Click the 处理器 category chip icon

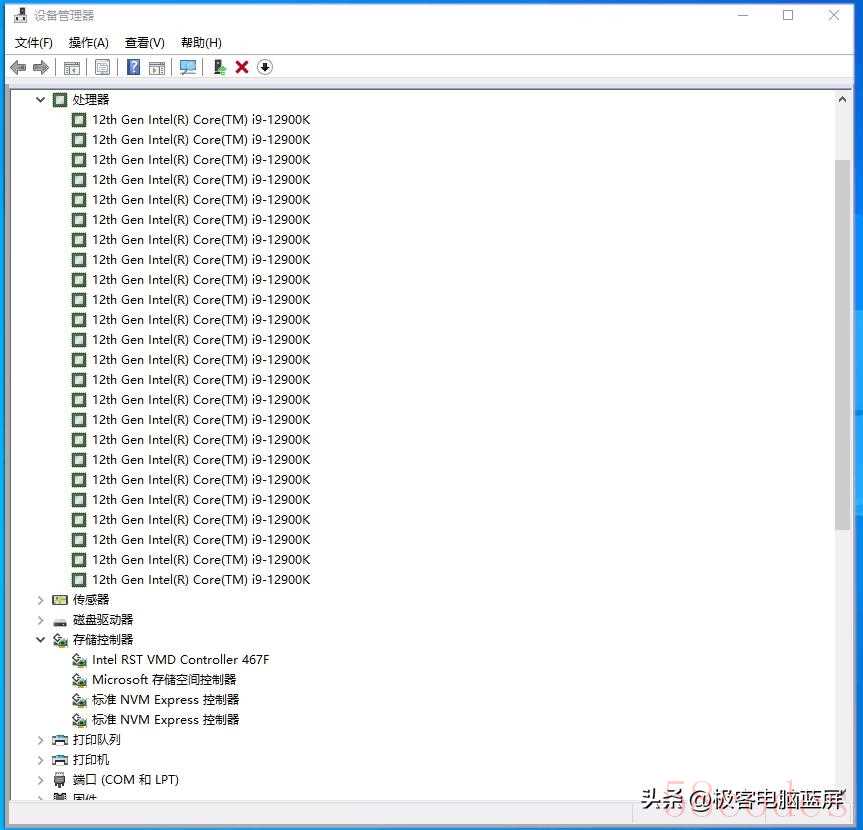(x=59, y=100)
